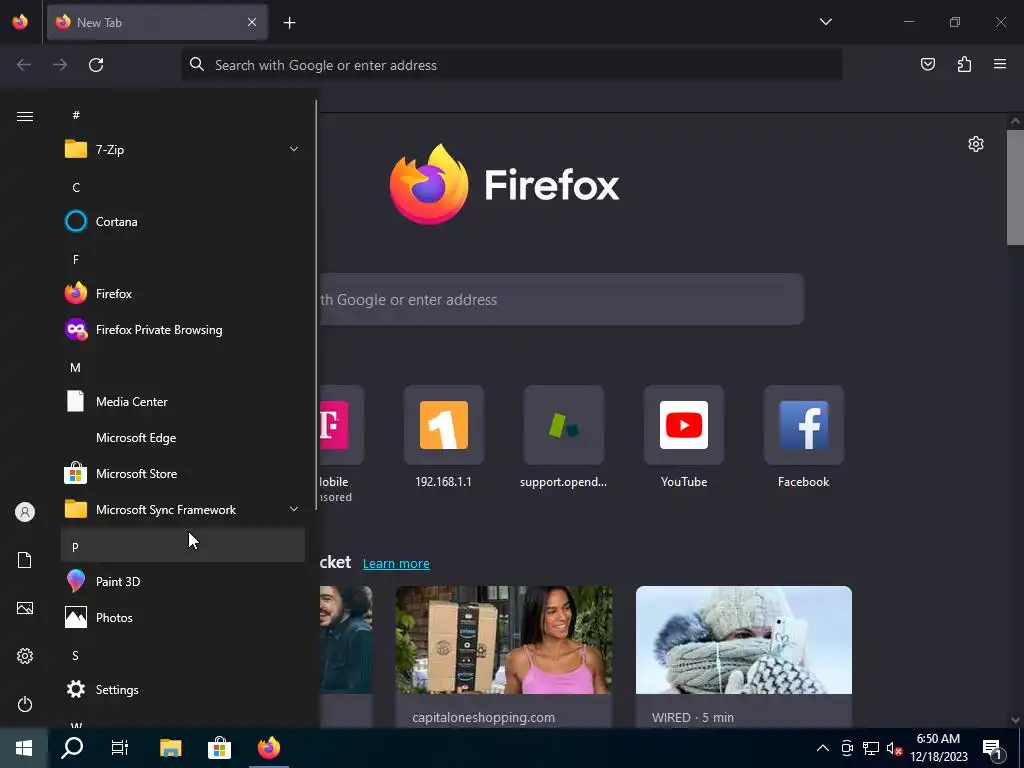This screenshot has height=768, width=1024.
Task: Open Settings from Start app list
Action: [x=183, y=689]
